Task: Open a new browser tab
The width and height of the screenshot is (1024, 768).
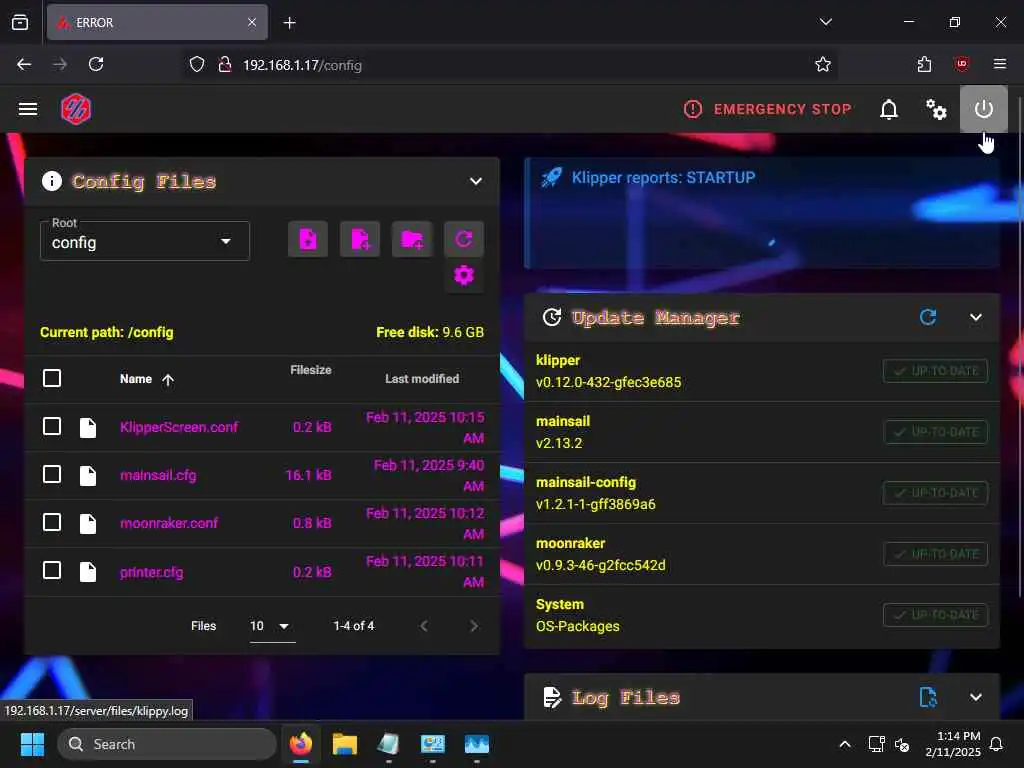Action: 289,23
